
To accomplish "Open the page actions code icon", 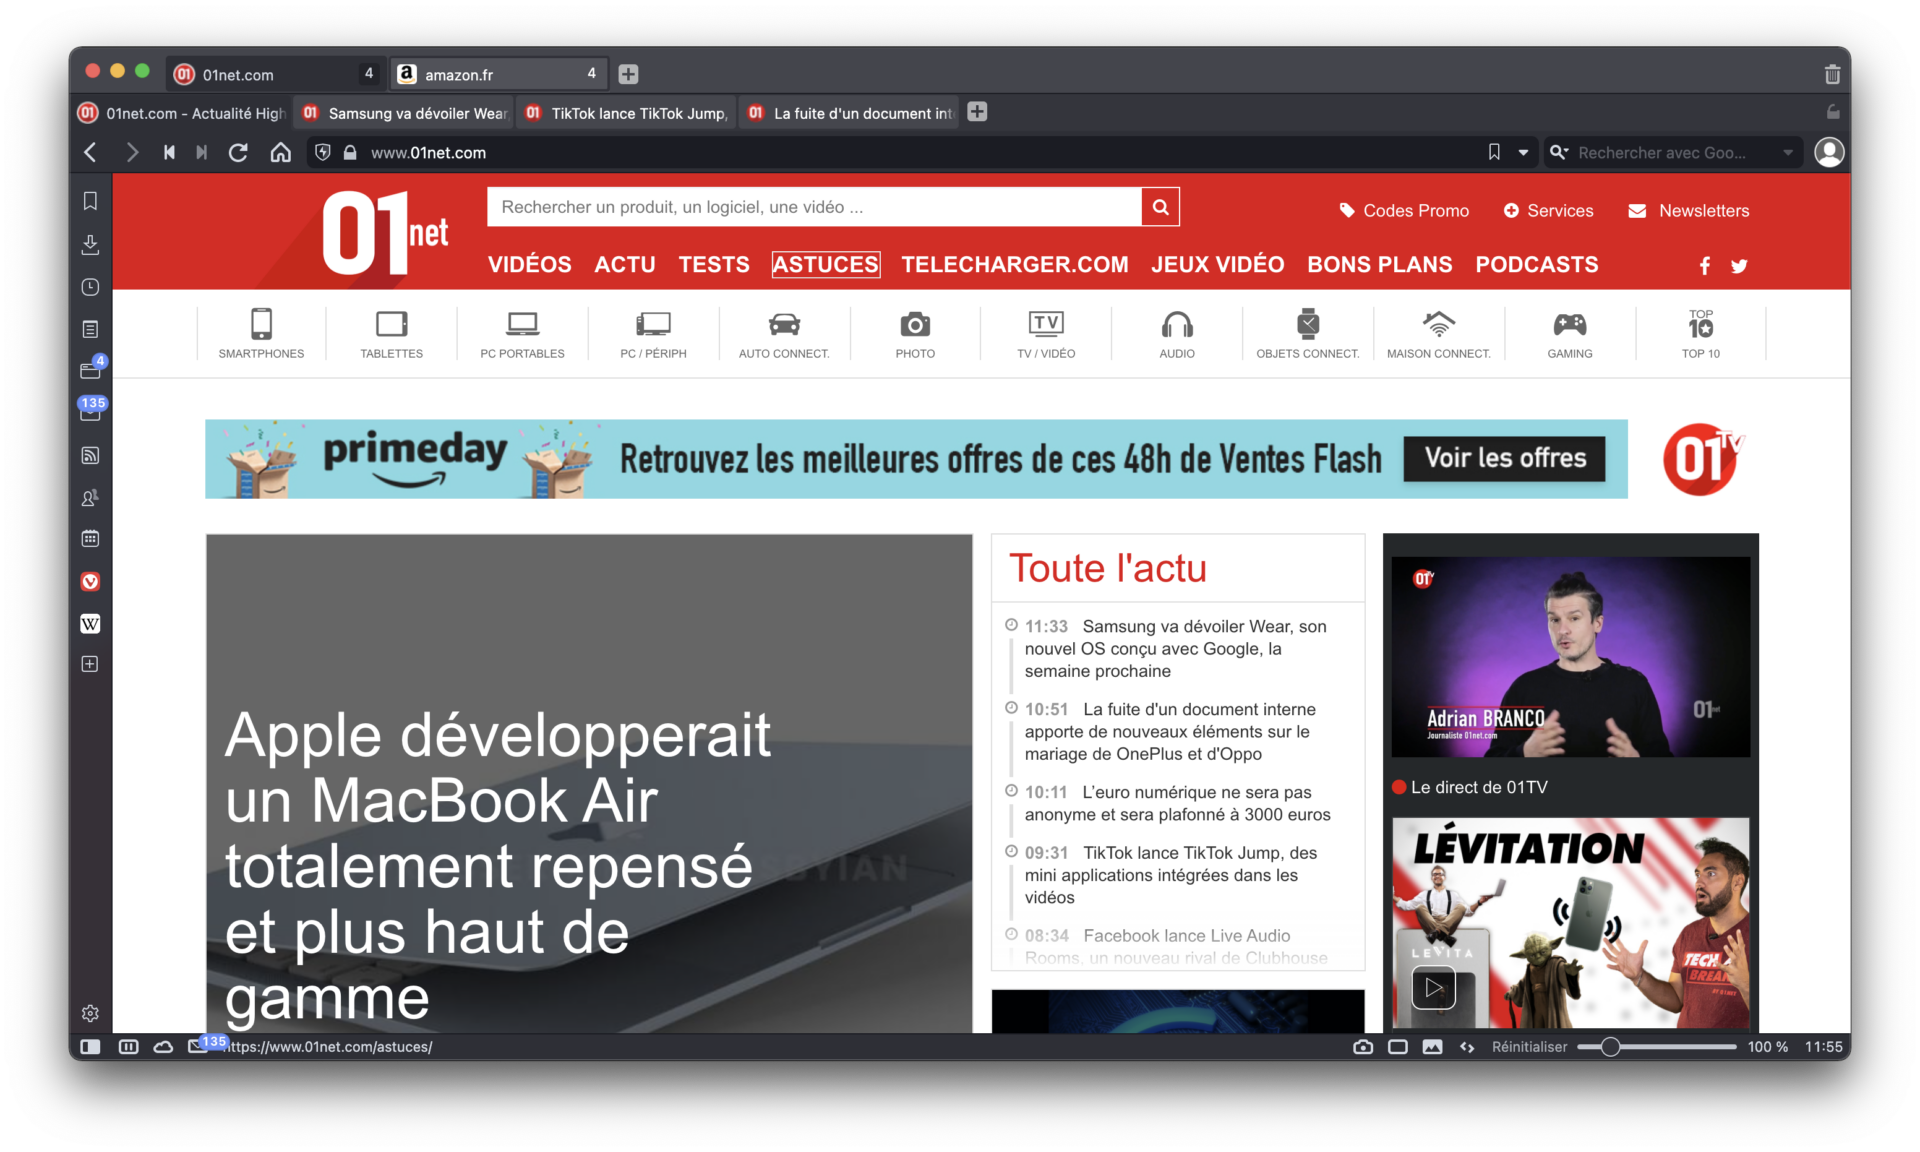I will (1467, 1046).
